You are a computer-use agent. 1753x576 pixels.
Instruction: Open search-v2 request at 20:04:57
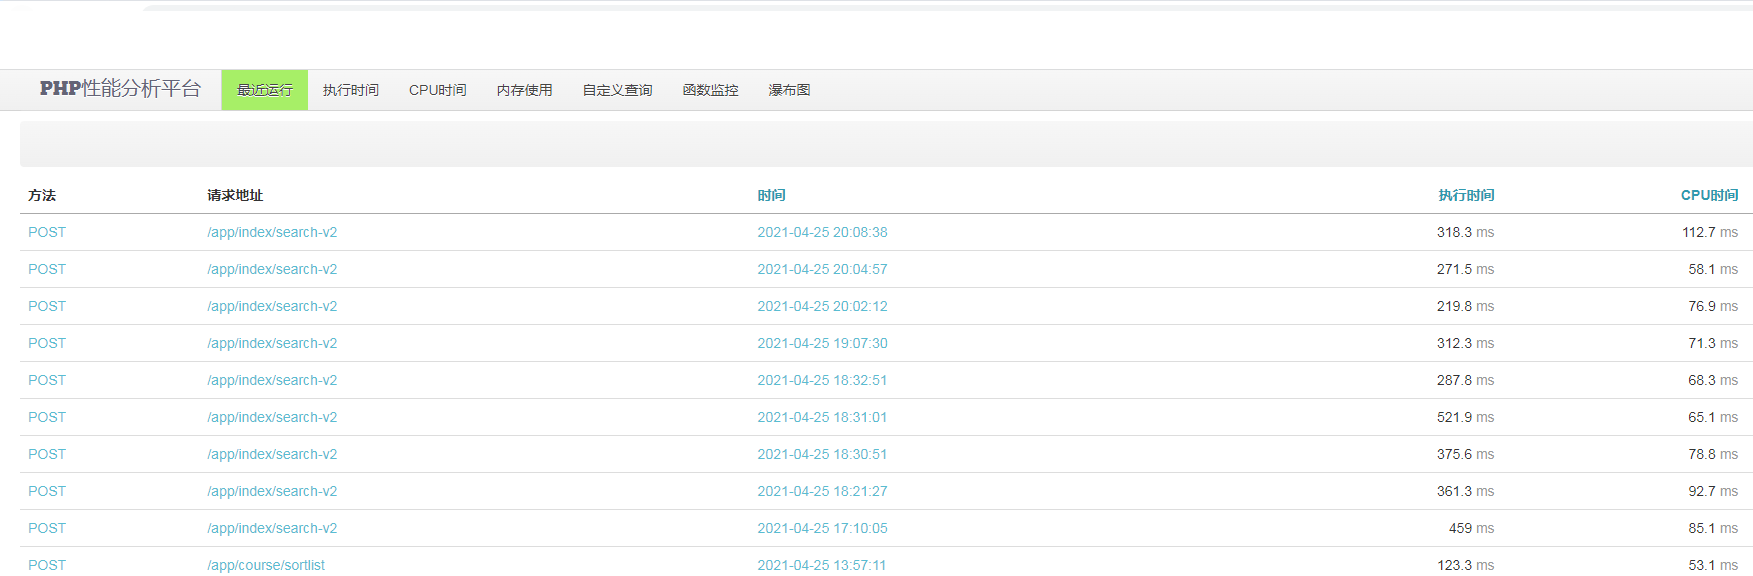[272, 269]
